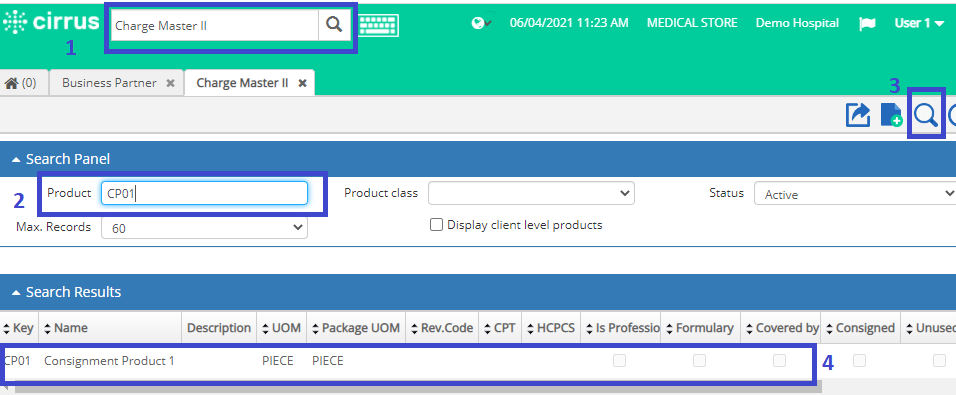The image size is (956, 395).
Task: Close the Business Partner tab
Action: point(171,84)
